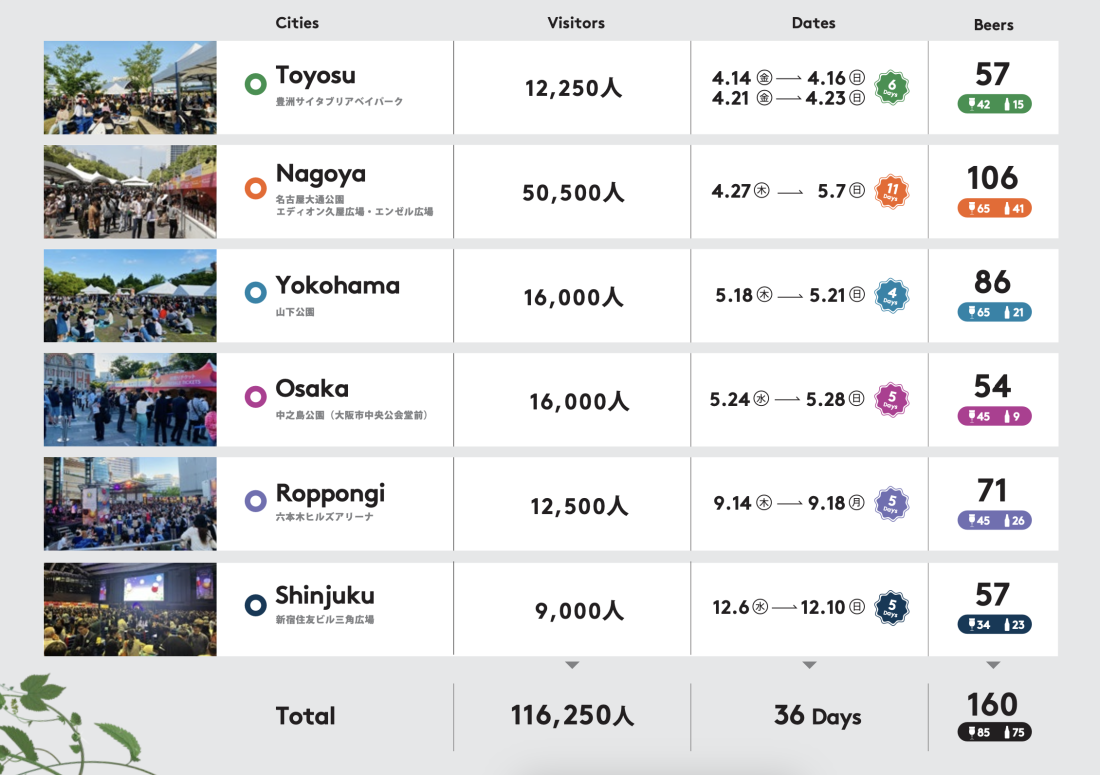Click the black total beer count pill

[993, 732]
